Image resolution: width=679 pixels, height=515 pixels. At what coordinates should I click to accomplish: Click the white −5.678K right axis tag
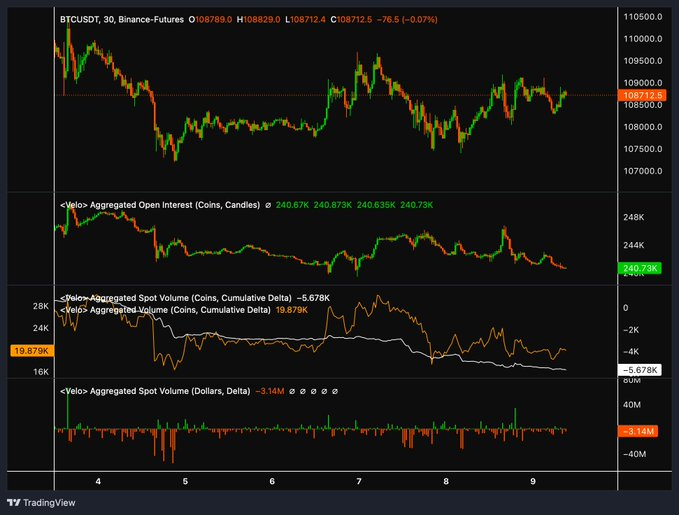[640, 370]
